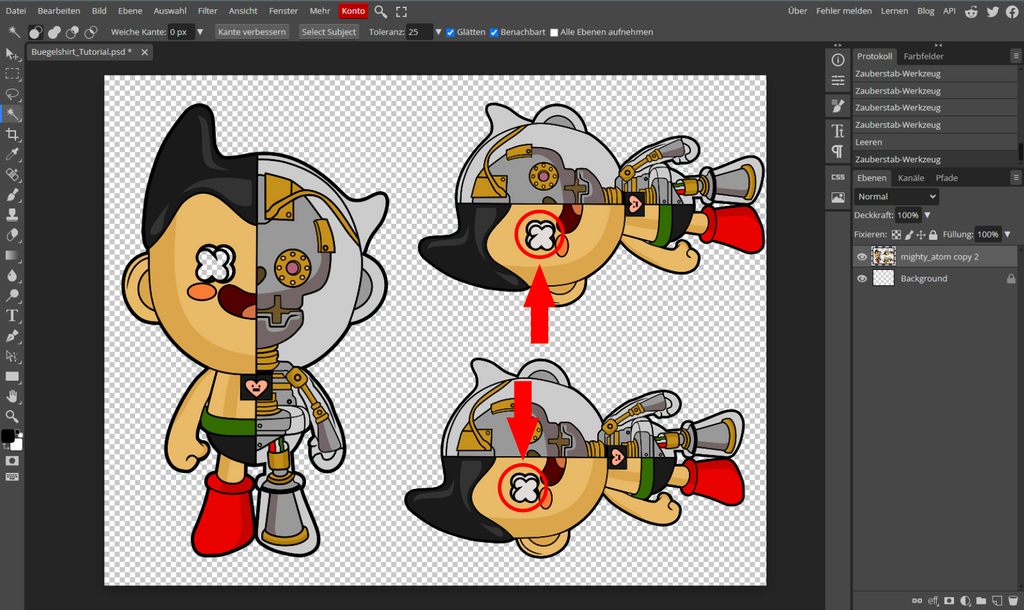Toggle lock image pixels brush icon
The image size is (1024, 610).
pos(908,234)
